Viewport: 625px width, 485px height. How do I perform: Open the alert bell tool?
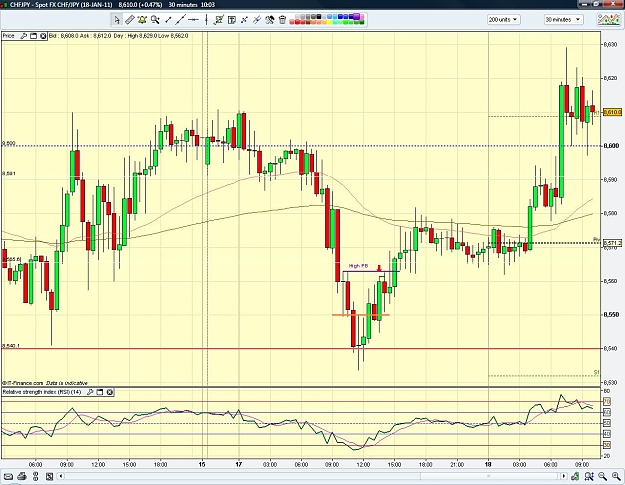click(x=142, y=20)
